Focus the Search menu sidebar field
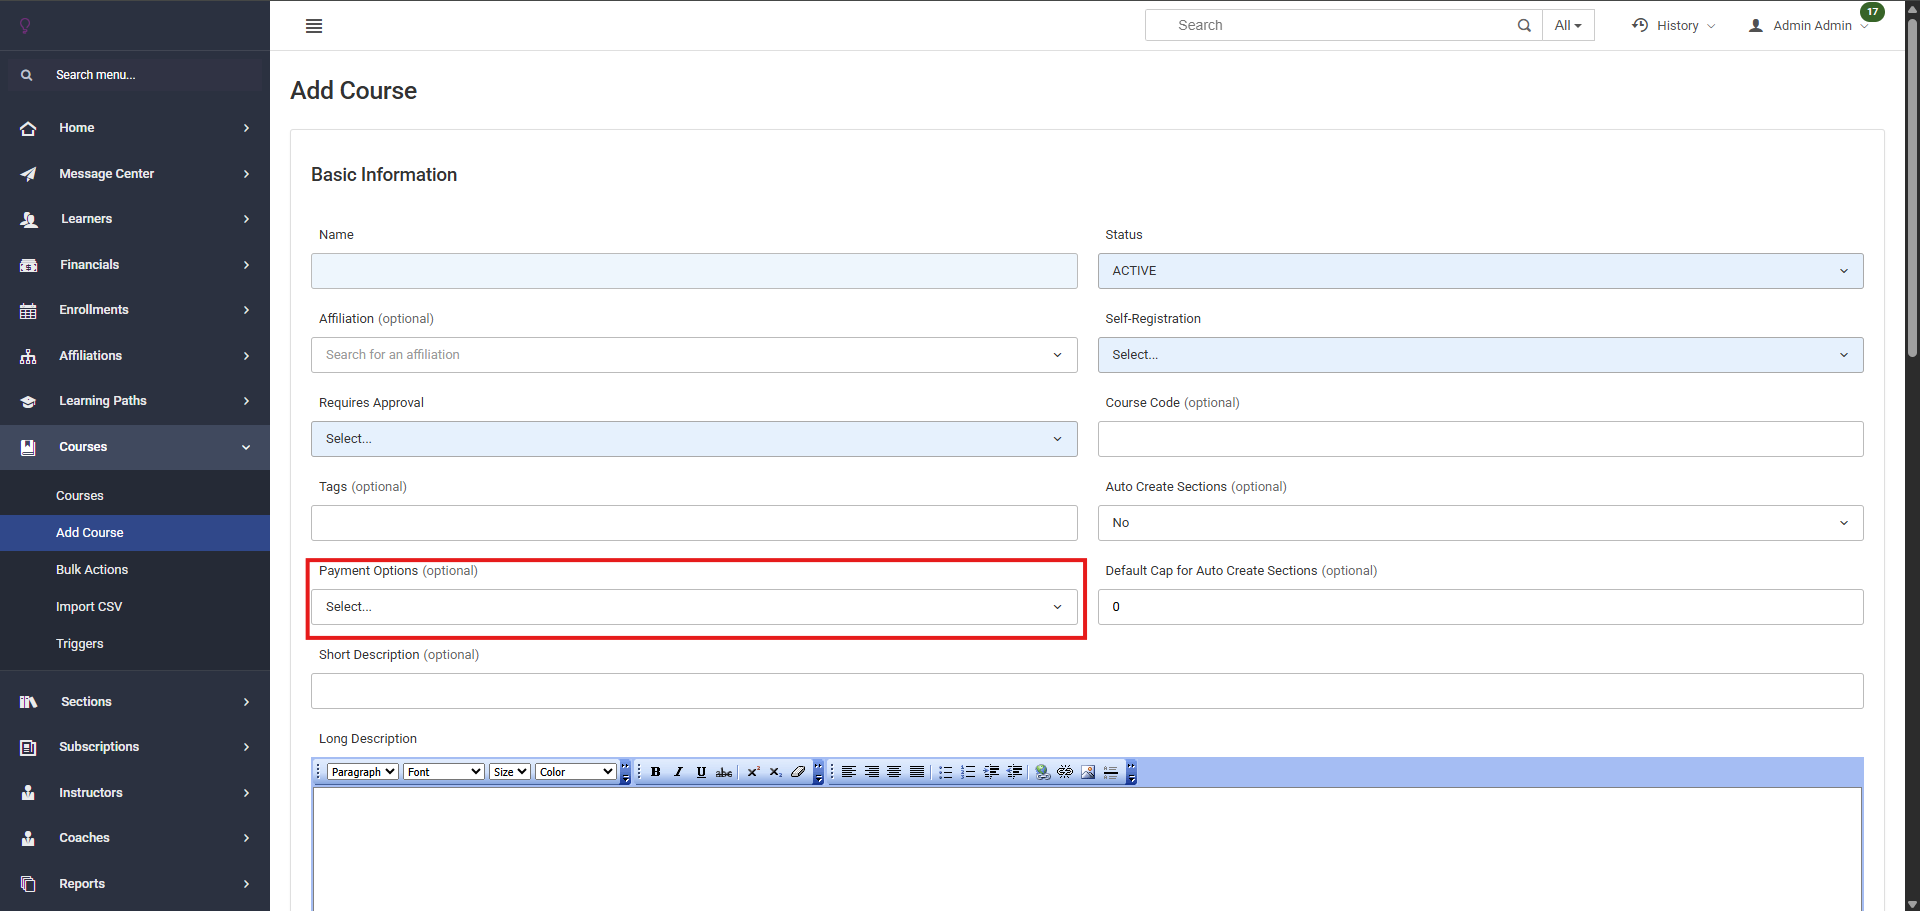 point(135,75)
